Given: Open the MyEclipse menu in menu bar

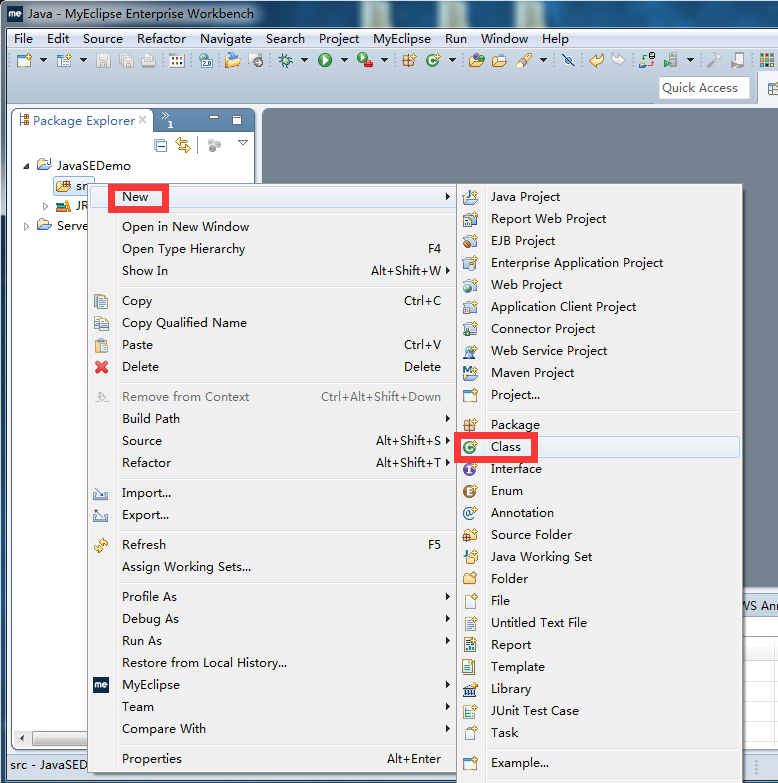Looking at the screenshot, I should click(x=401, y=39).
